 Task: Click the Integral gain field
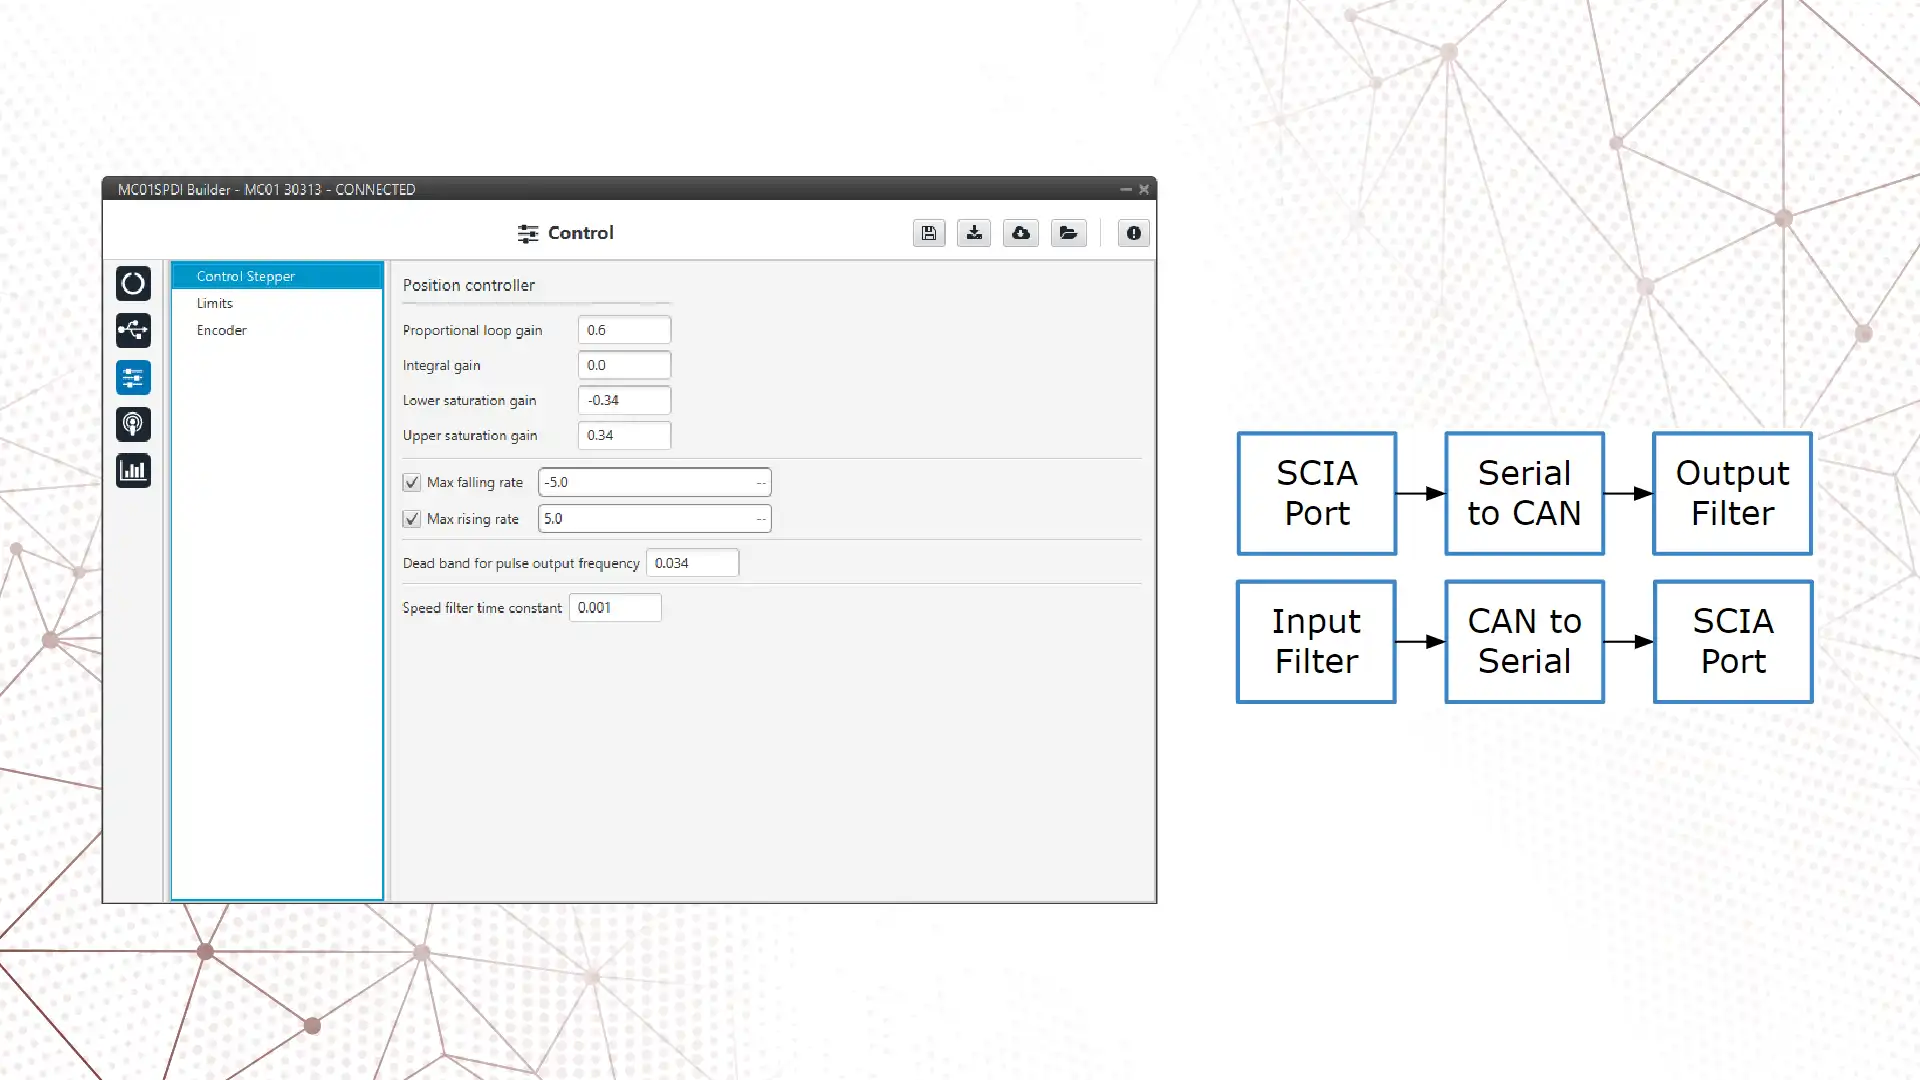pyautogui.click(x=624, y=365)
